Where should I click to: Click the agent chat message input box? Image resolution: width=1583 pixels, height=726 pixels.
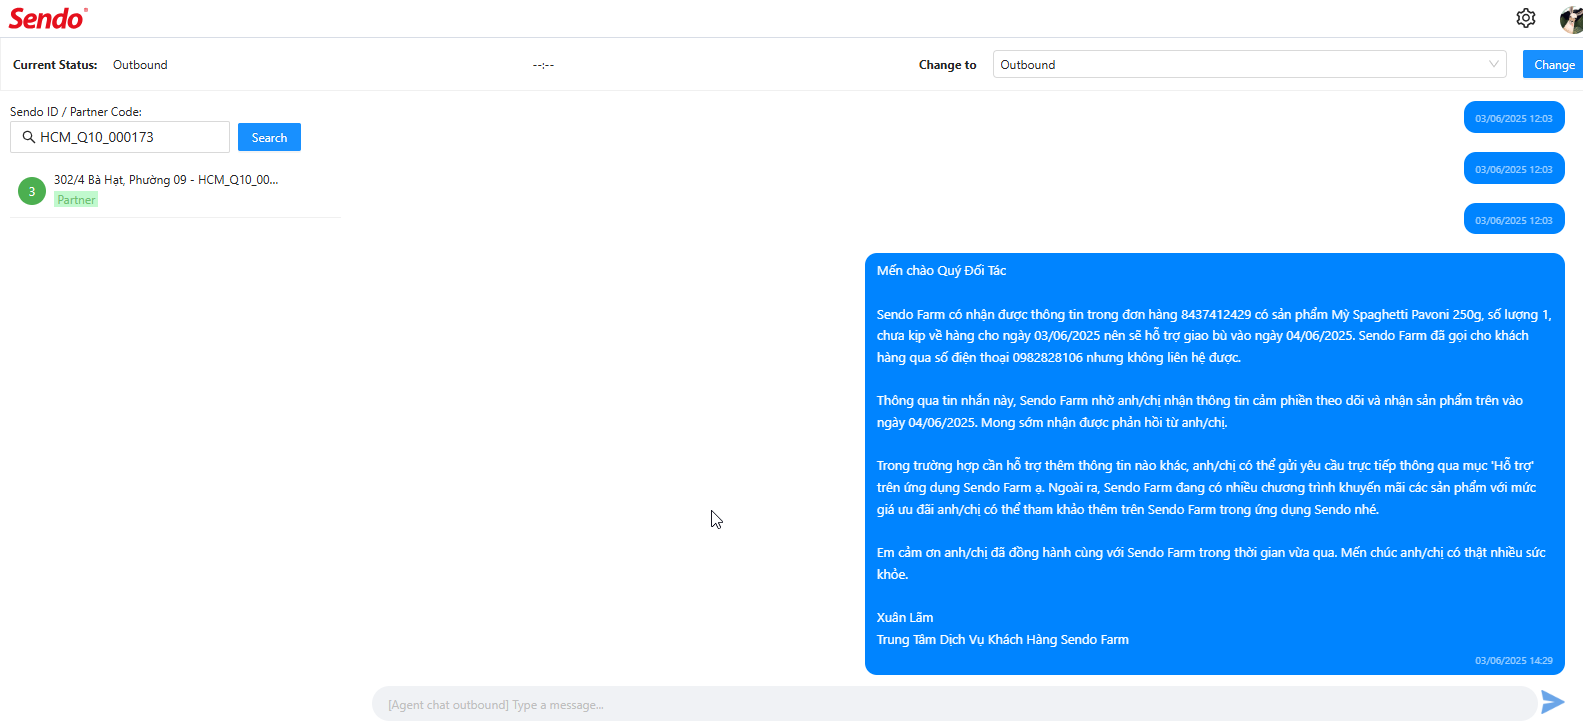coord(954,704)
